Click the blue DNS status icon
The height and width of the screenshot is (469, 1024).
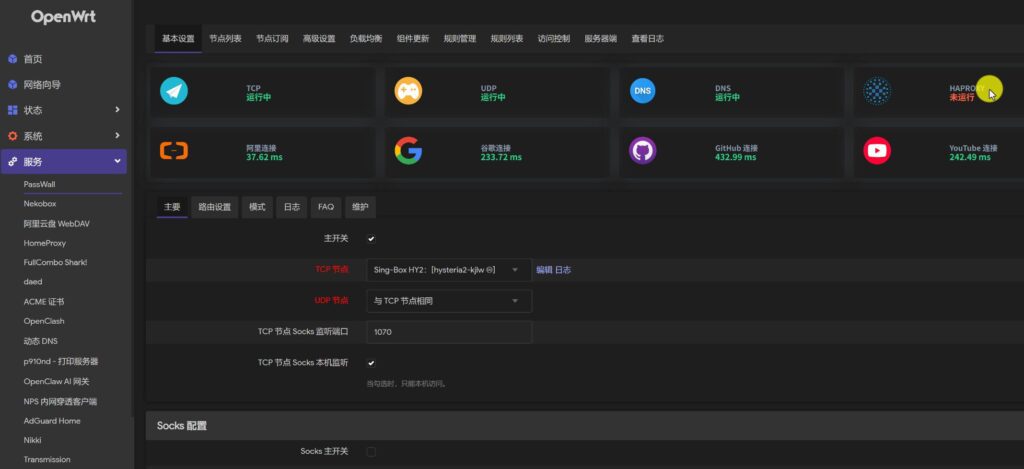pos(643,91)
